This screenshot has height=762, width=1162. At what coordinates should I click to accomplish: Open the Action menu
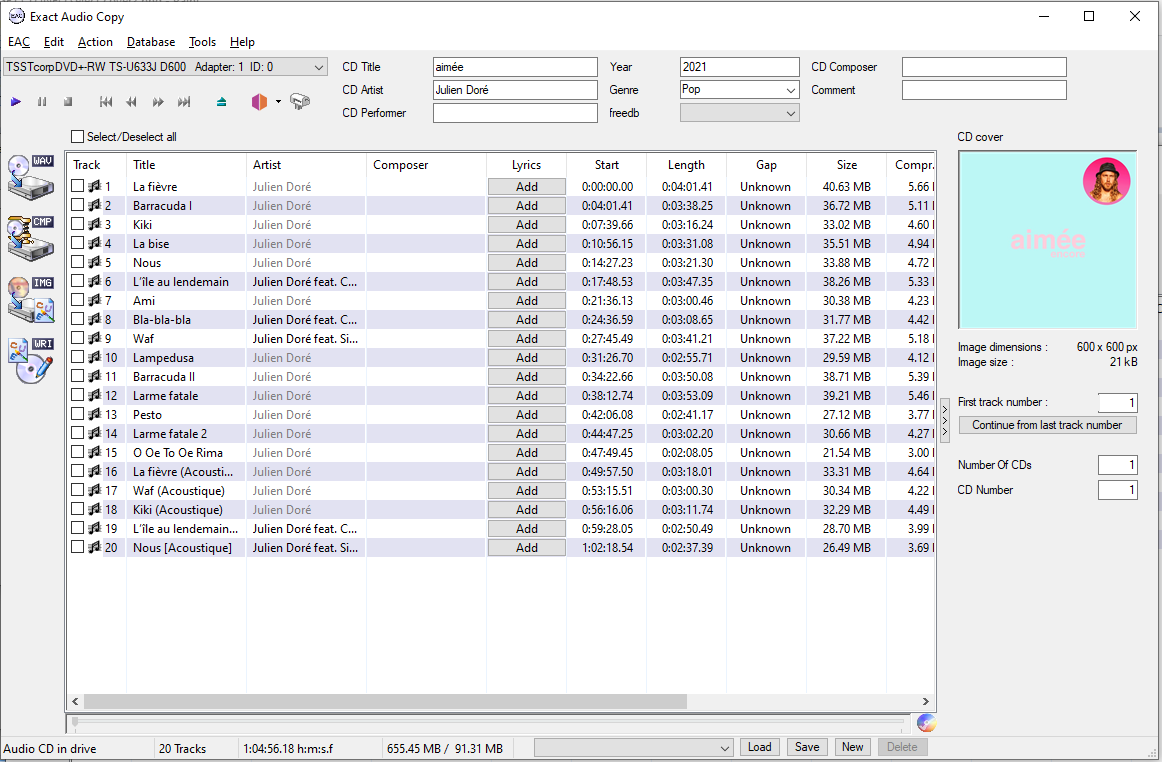[x=95, y=42]
